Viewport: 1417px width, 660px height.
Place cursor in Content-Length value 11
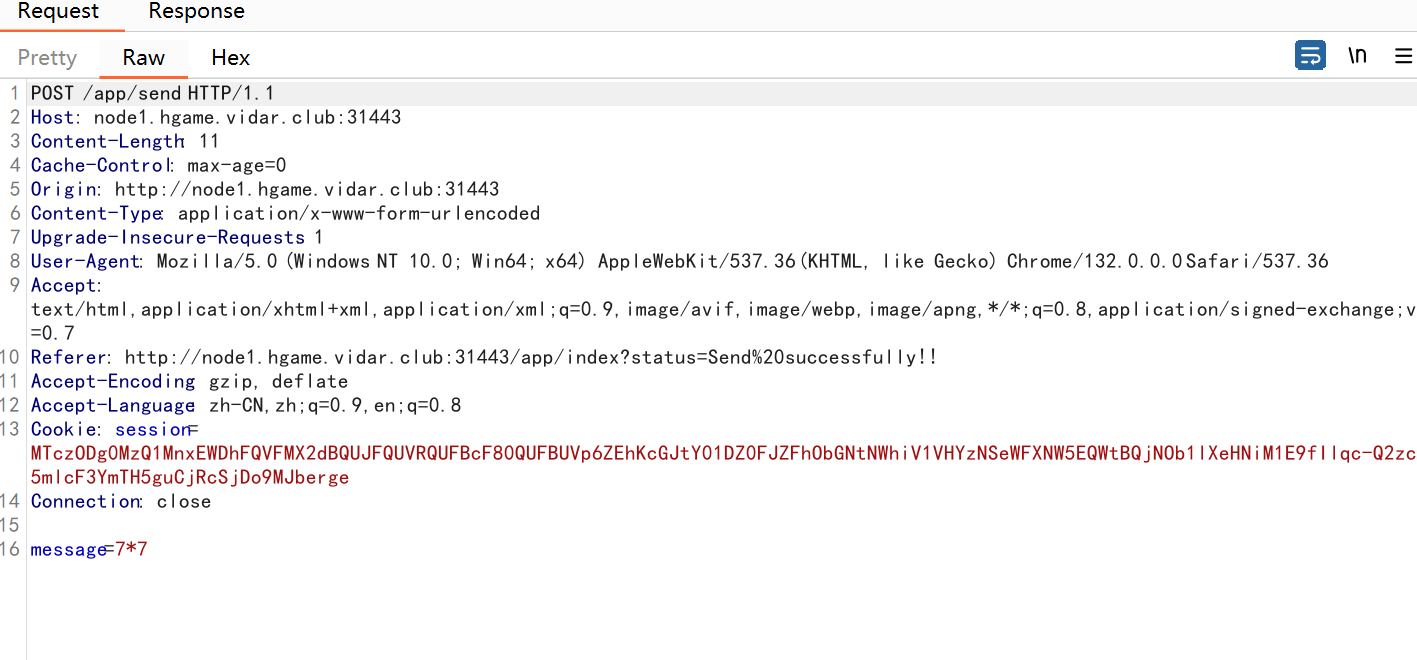coord(209,141)
